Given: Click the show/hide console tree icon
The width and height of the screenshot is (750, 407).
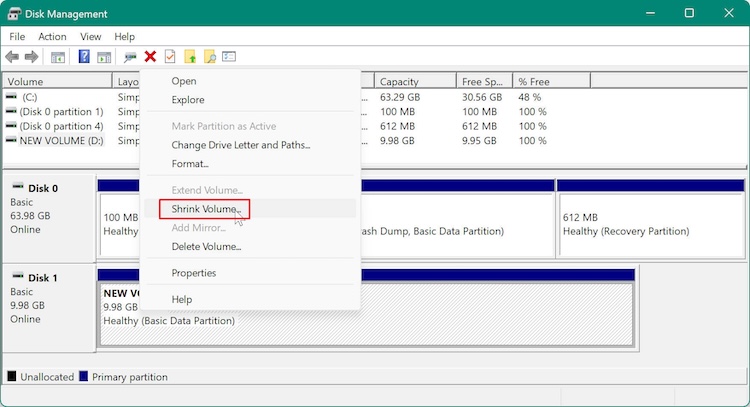Looking at the screenshot, I should (x=58, y=57).
